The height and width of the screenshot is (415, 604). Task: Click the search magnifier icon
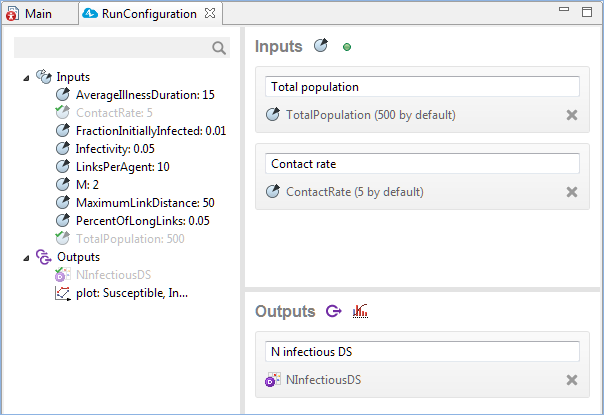219,48
